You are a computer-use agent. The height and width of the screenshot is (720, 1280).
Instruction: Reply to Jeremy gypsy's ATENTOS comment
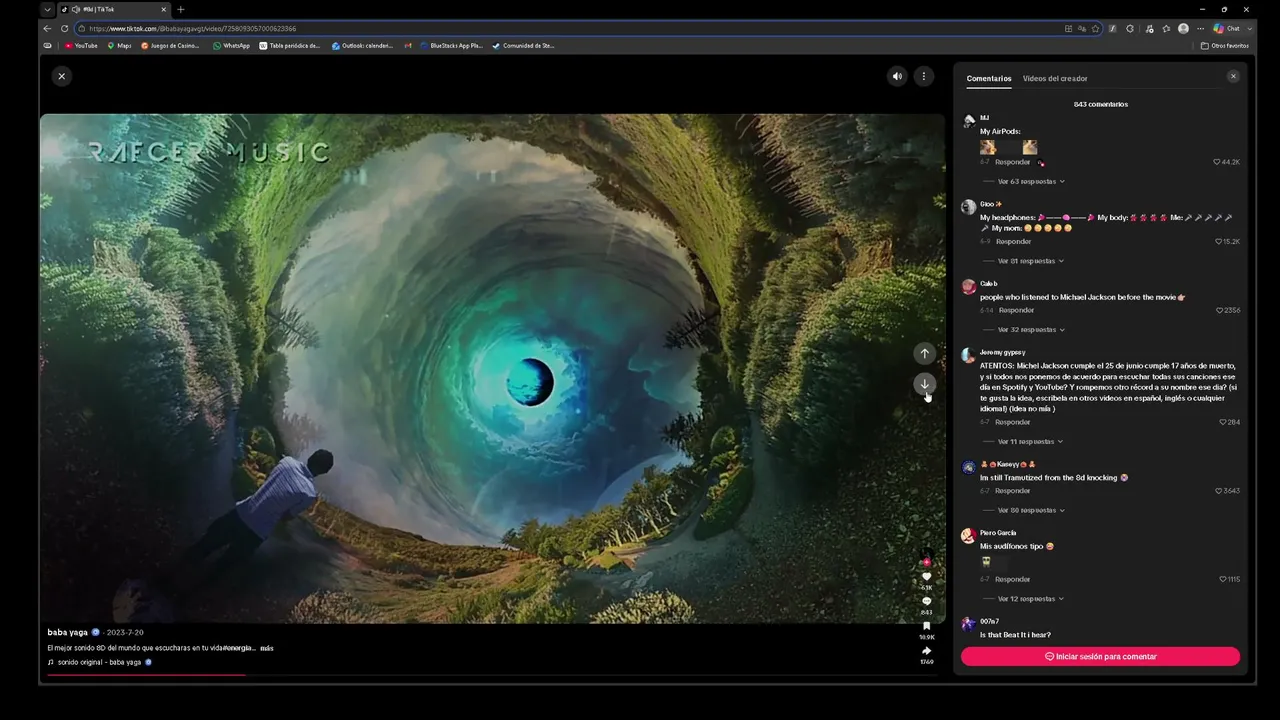[1012, 422]
